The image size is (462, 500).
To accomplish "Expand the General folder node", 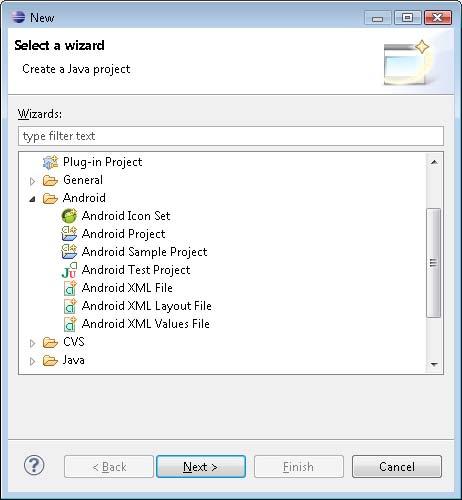I will [x=32, y=181].
